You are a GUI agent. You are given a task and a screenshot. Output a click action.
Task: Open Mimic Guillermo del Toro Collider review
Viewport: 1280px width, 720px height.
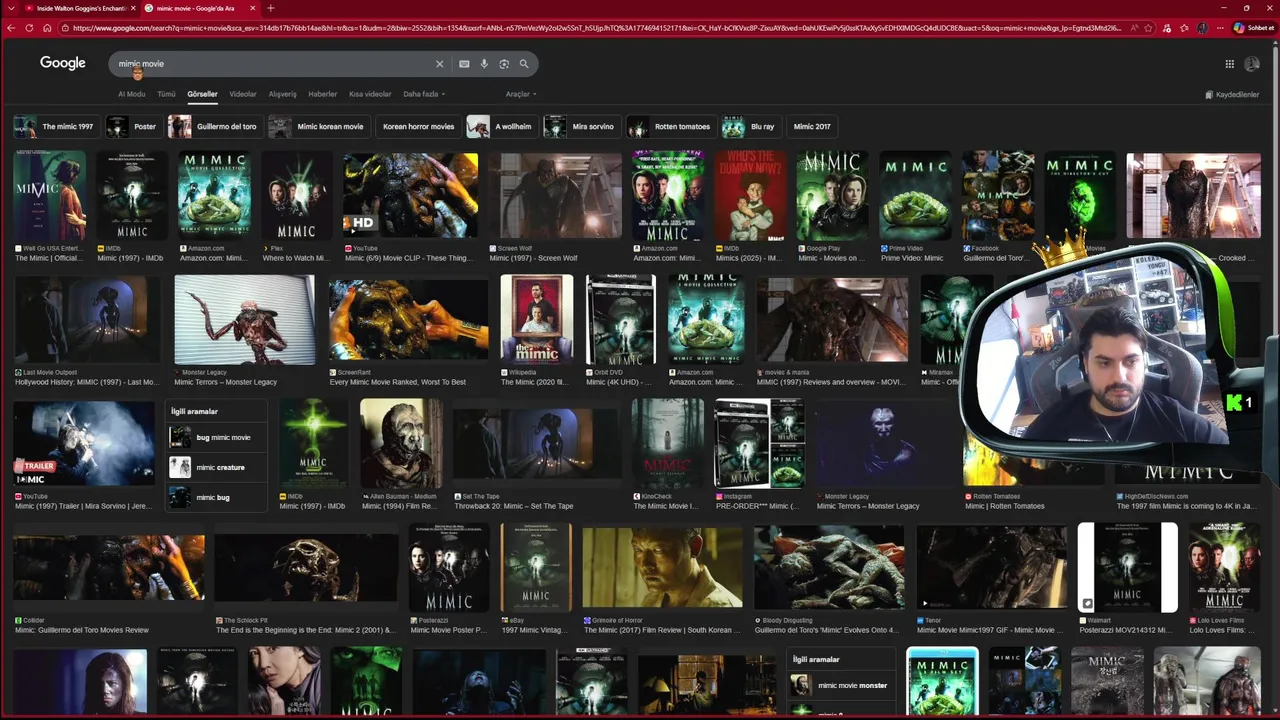[109, 567]
